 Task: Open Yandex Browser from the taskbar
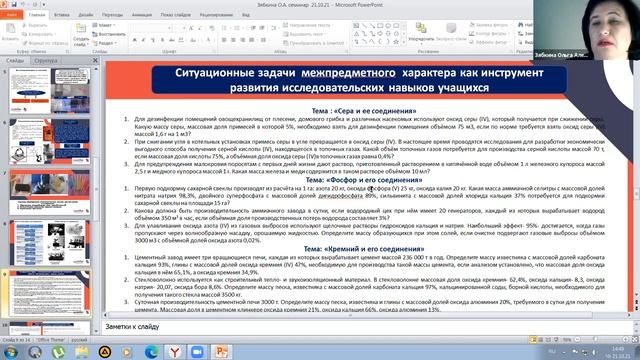175,352
